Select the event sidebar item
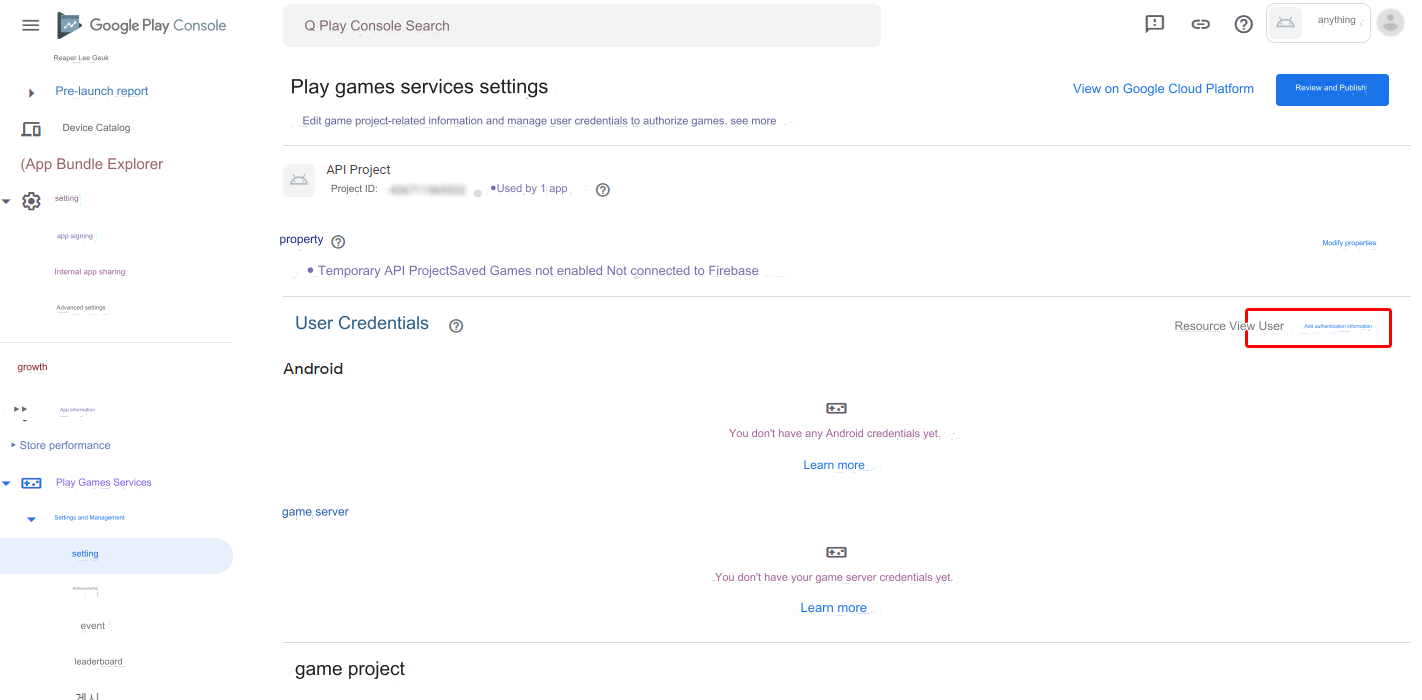Screen dimensions: 1422x700 tap(93, 626)
